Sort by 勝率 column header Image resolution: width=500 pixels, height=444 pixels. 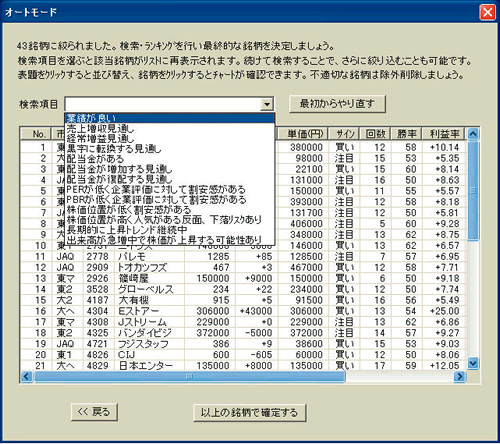point(406,134)
